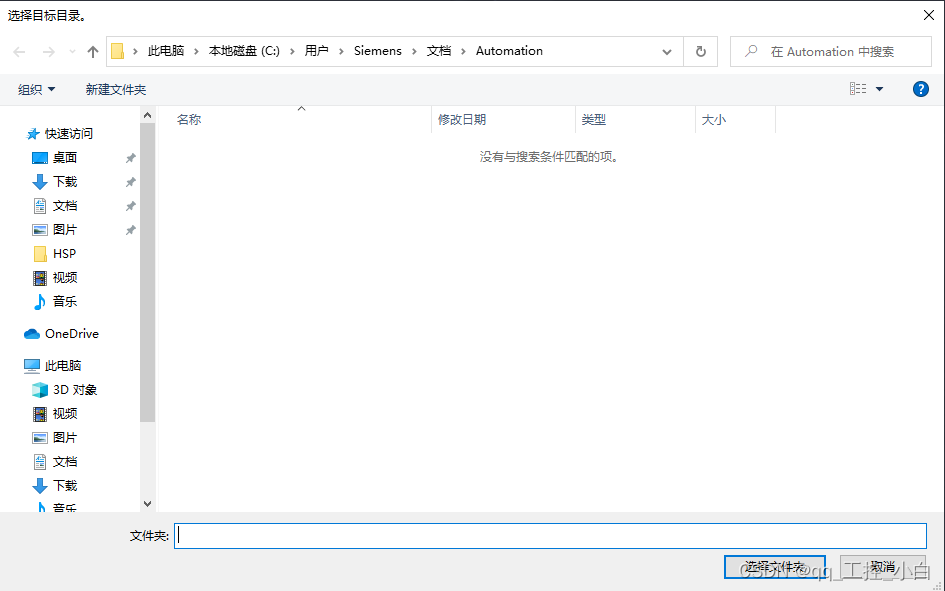Expand chevron after 此电脑 breadcrumb
This screenshot has width=945, height=591.
tap(196, 51)
